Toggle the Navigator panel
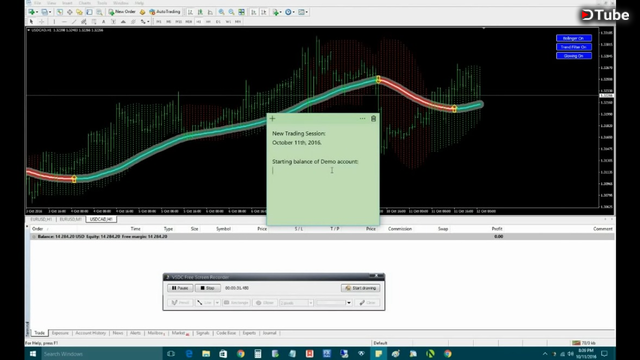 click(x=79, y=12)
